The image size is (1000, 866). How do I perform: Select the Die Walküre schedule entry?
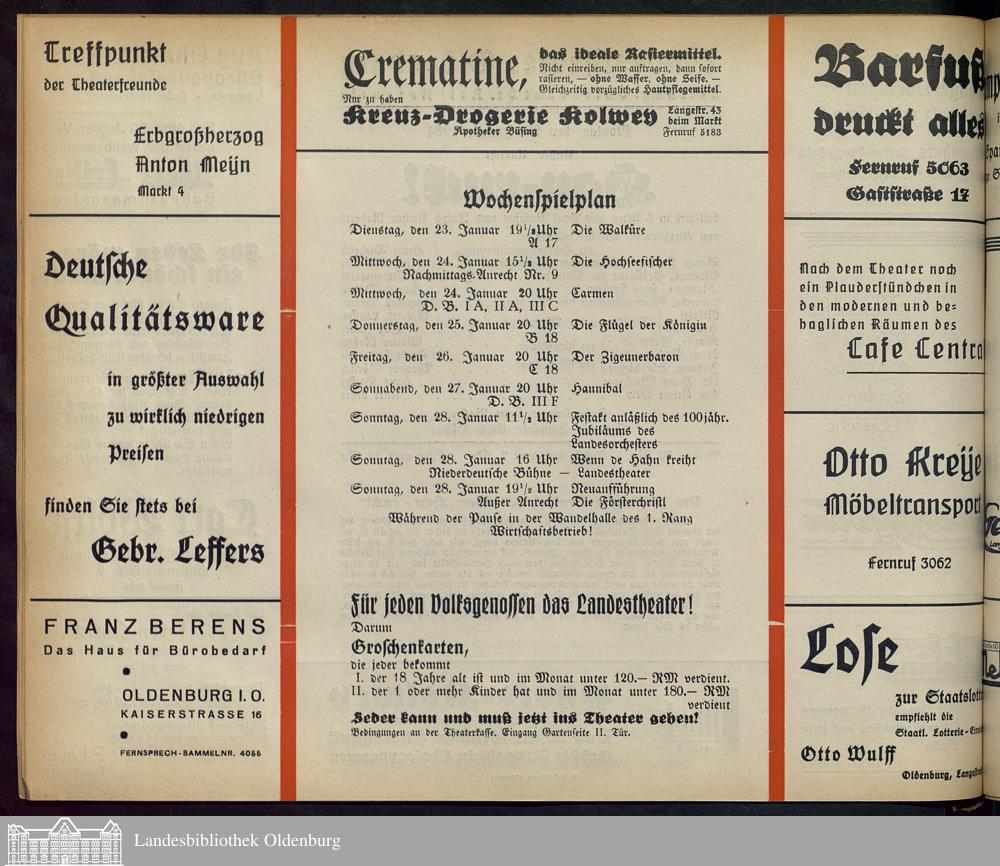click(x=608, y=229)
